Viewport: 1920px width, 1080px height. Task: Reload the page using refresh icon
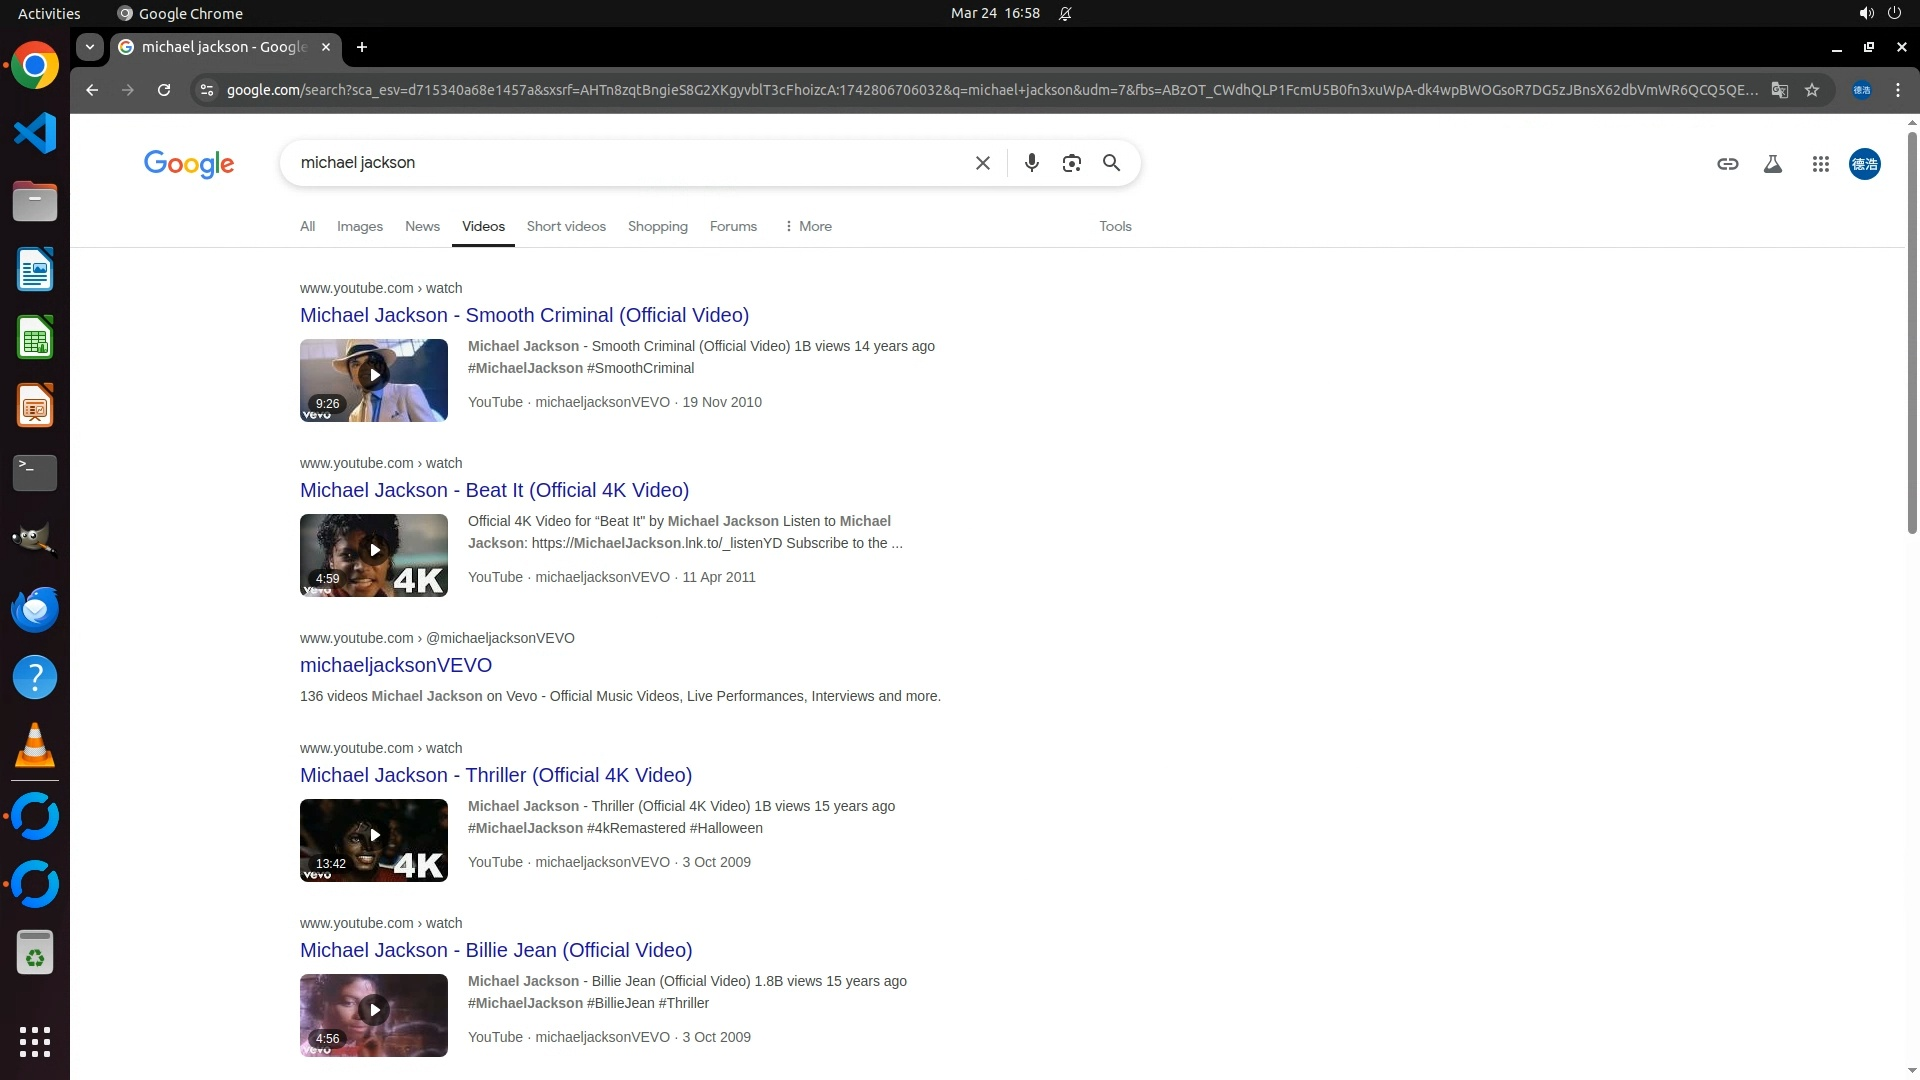164,90
